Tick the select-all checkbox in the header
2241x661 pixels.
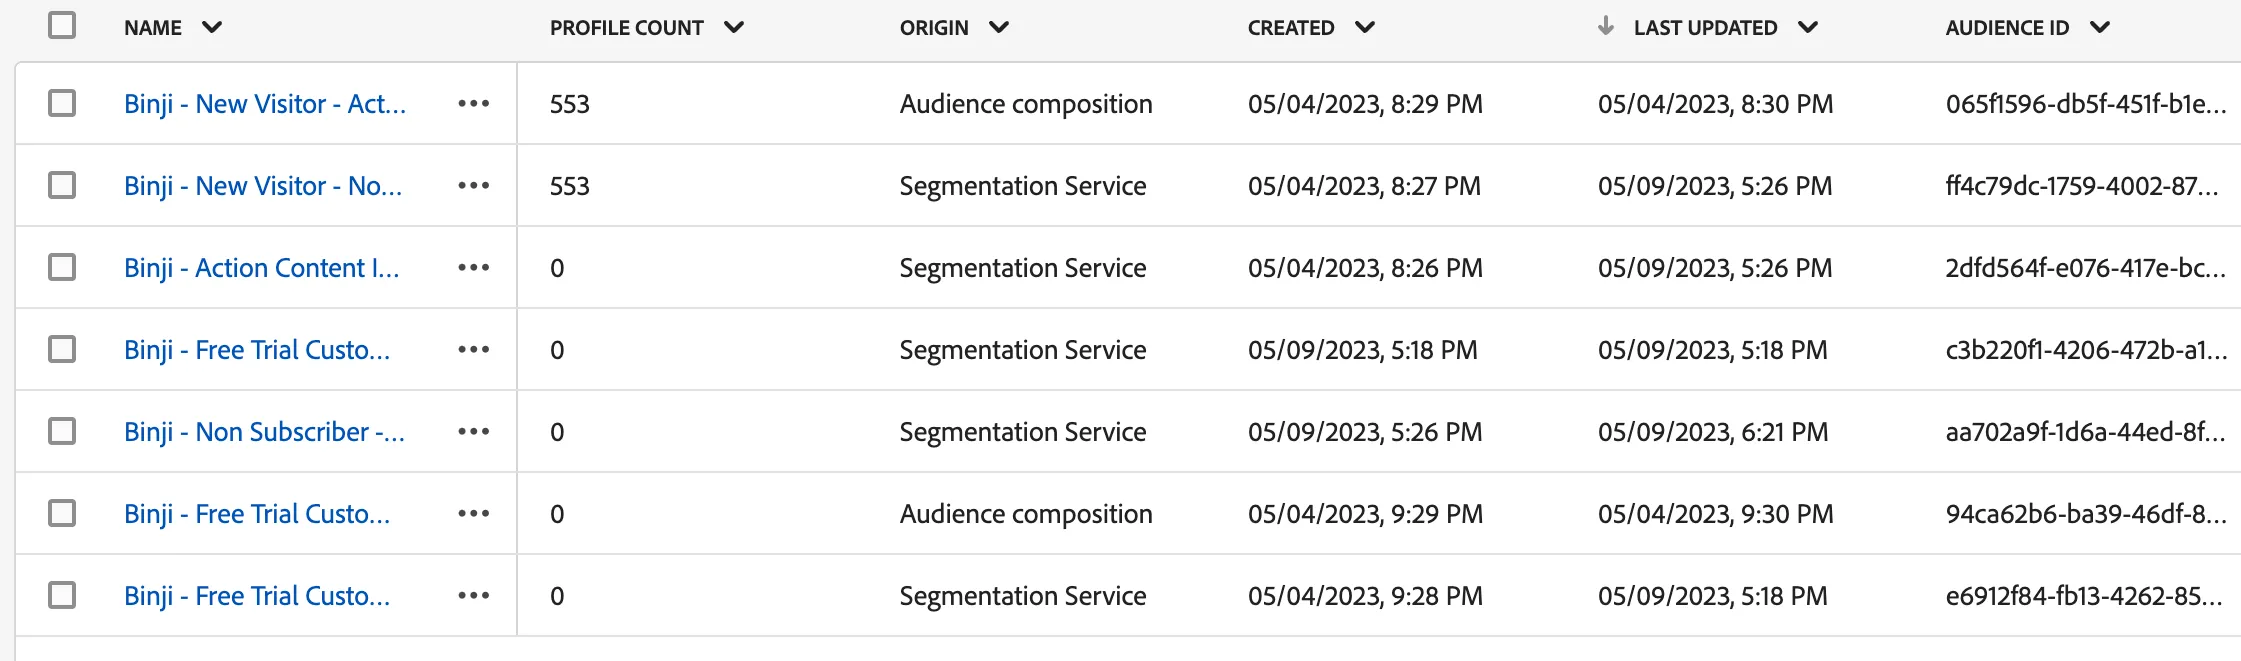62,25
